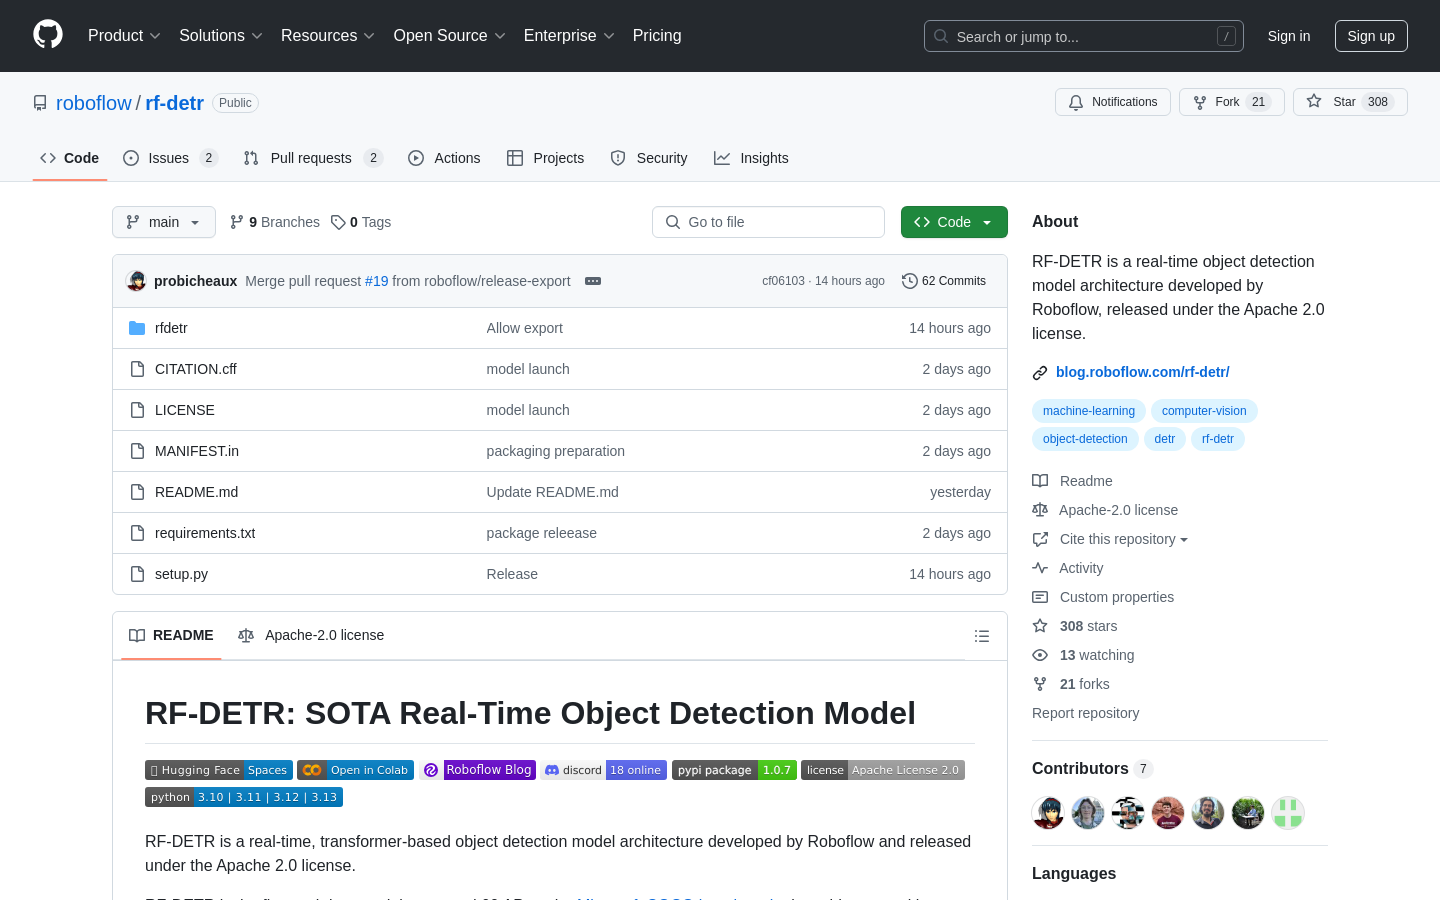Open the Projects tab
1440x900 pixels.
pos(546,158)
